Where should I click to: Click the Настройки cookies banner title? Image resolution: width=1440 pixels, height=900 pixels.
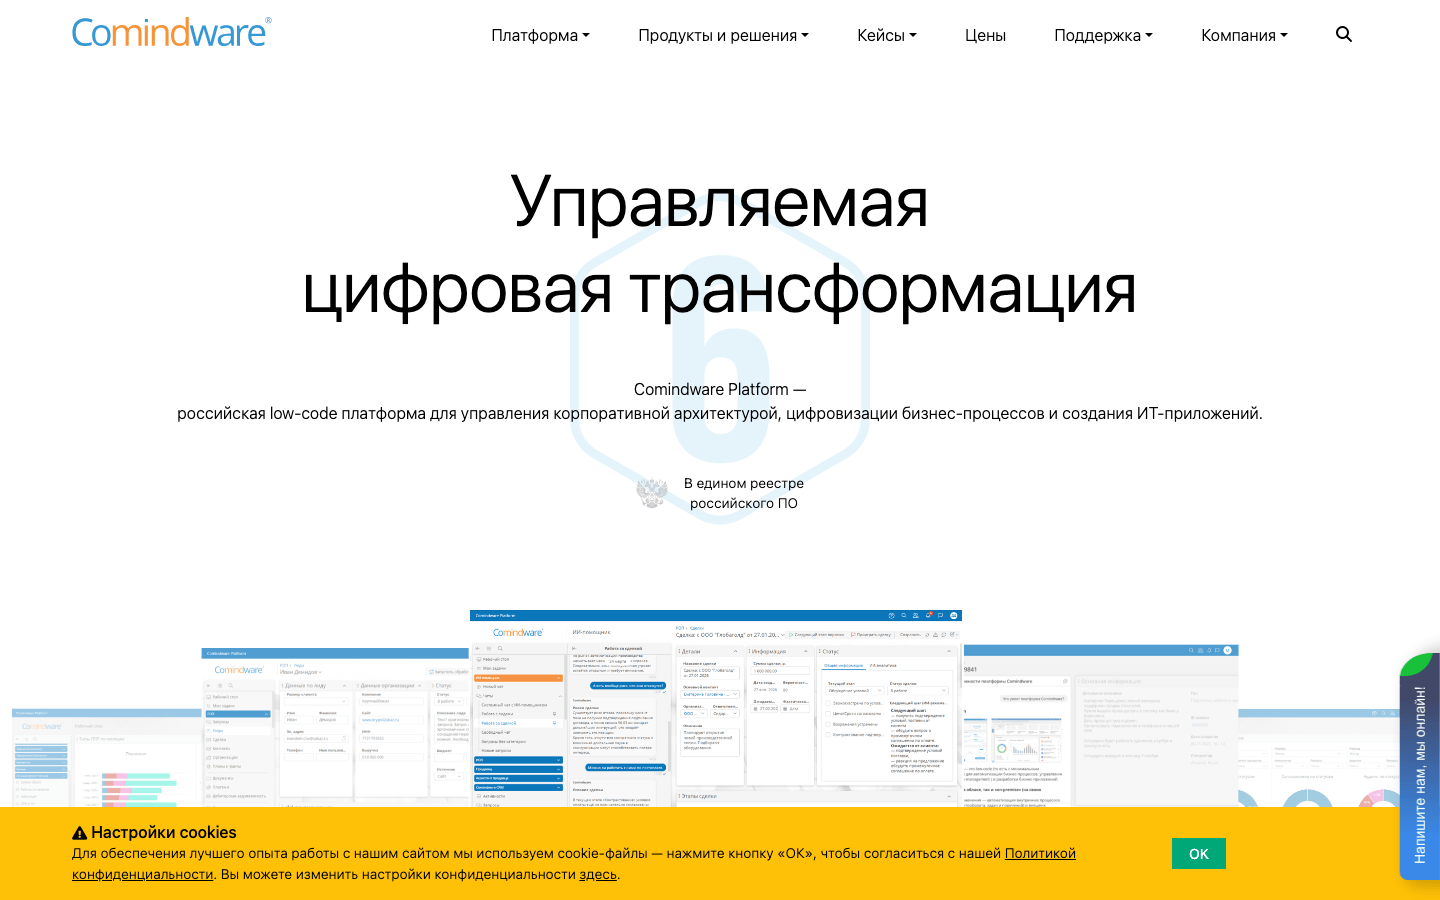point(164,833)
